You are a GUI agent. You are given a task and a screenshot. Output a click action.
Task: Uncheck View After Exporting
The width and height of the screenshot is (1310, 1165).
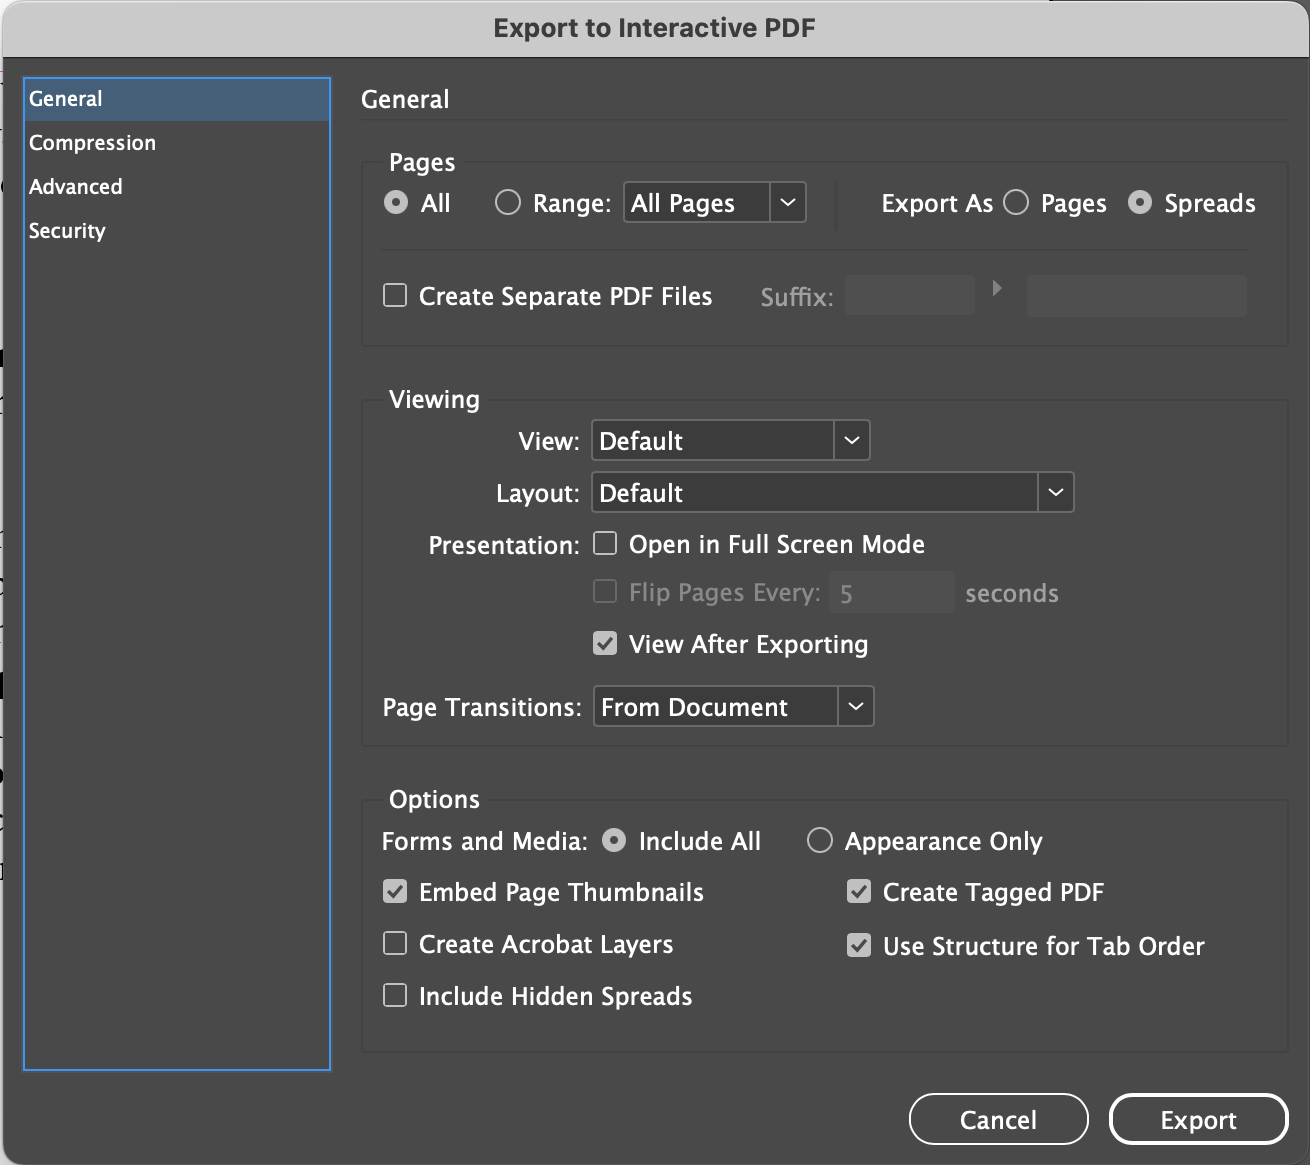point(605,644)
